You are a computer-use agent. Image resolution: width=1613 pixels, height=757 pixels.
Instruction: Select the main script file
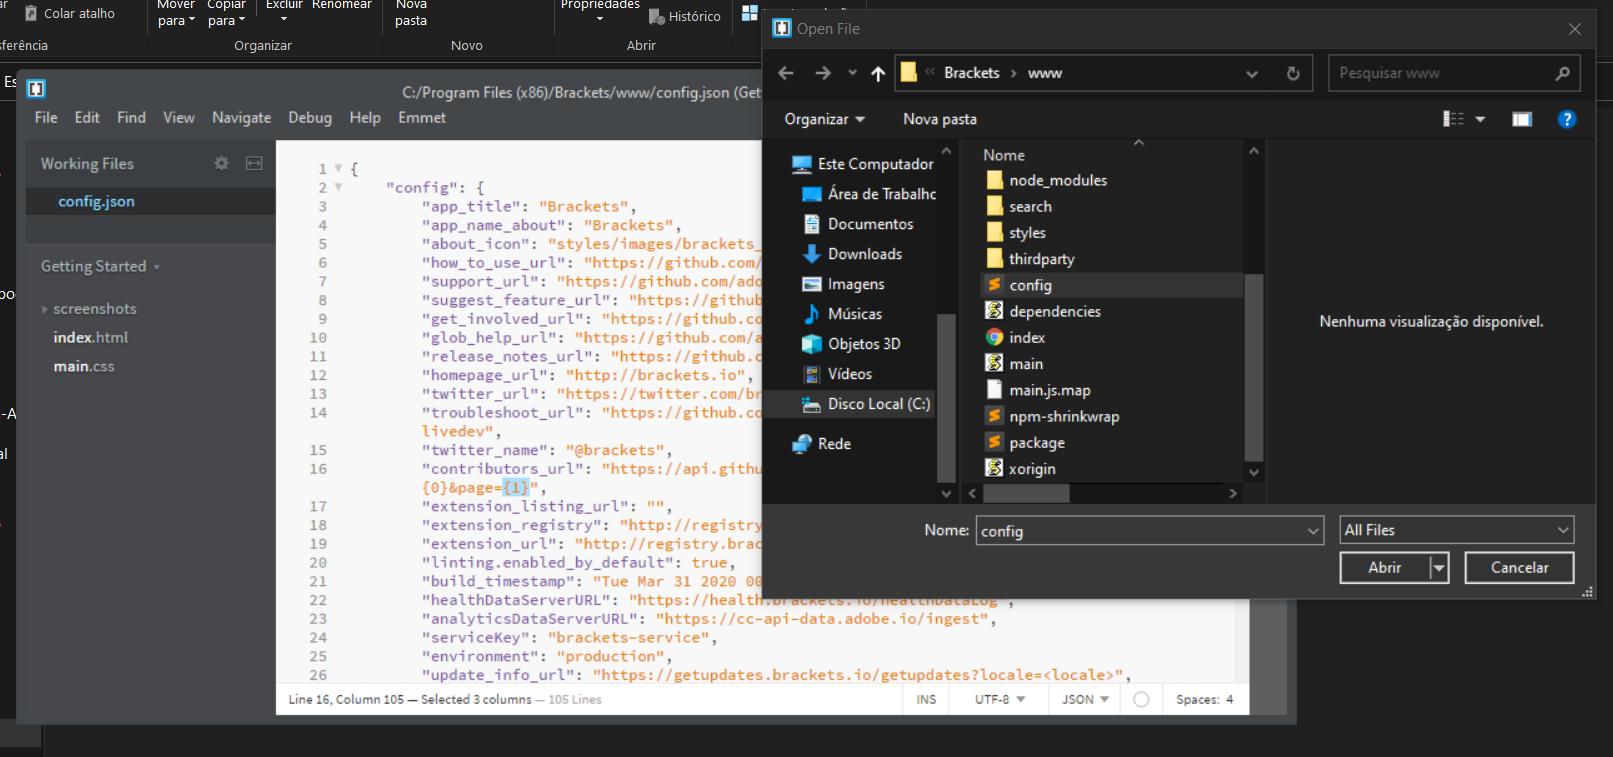coord(1015,364)
